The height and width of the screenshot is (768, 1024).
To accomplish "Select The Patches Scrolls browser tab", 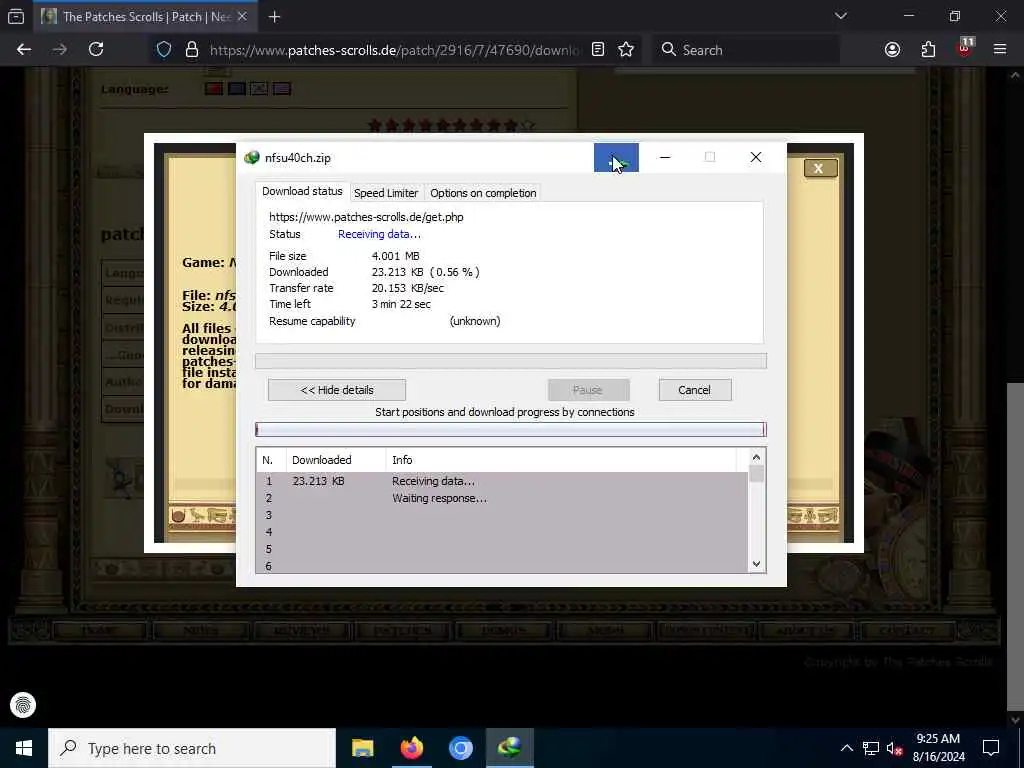I will coord(145,16).
